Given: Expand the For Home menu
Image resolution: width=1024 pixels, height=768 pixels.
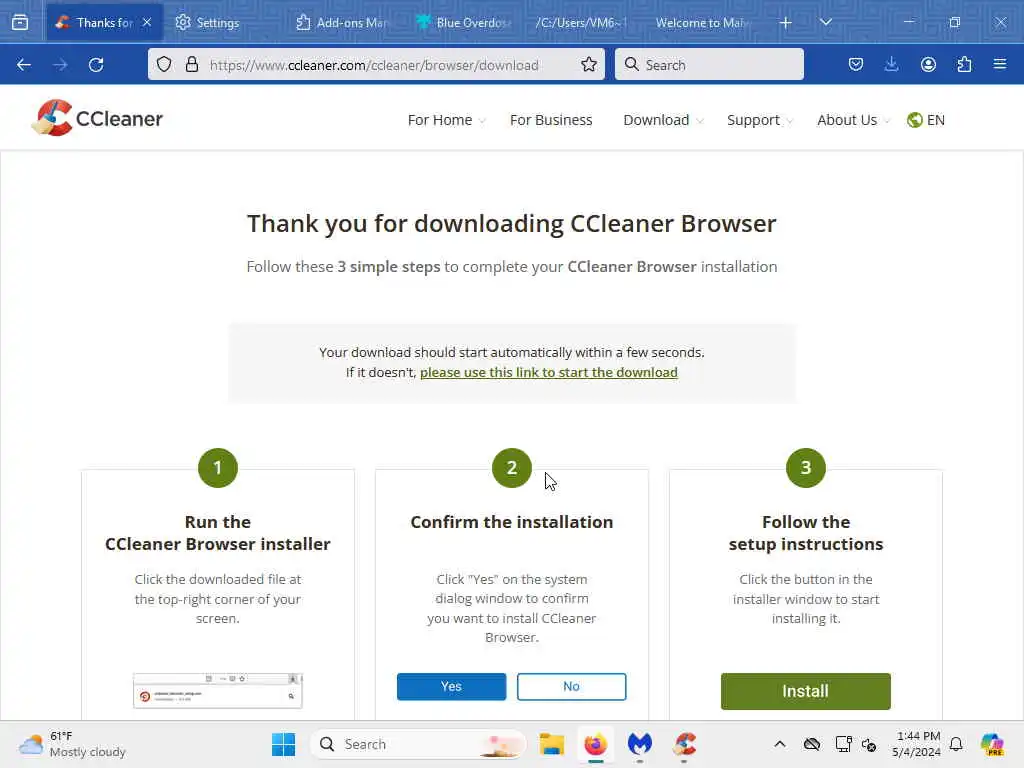Looking at the screenshot, I should 447,120.
